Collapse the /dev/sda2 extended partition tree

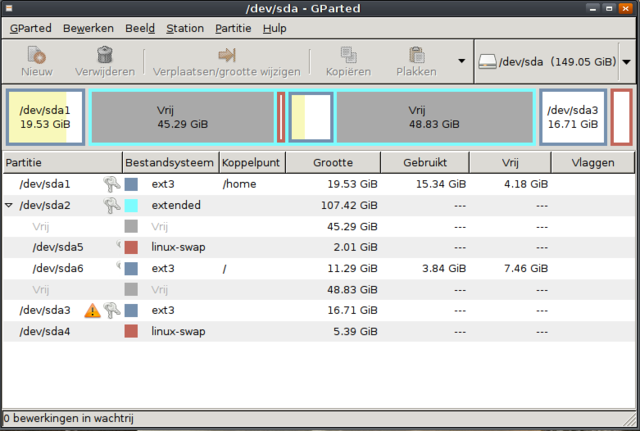[x=10, y=205]
